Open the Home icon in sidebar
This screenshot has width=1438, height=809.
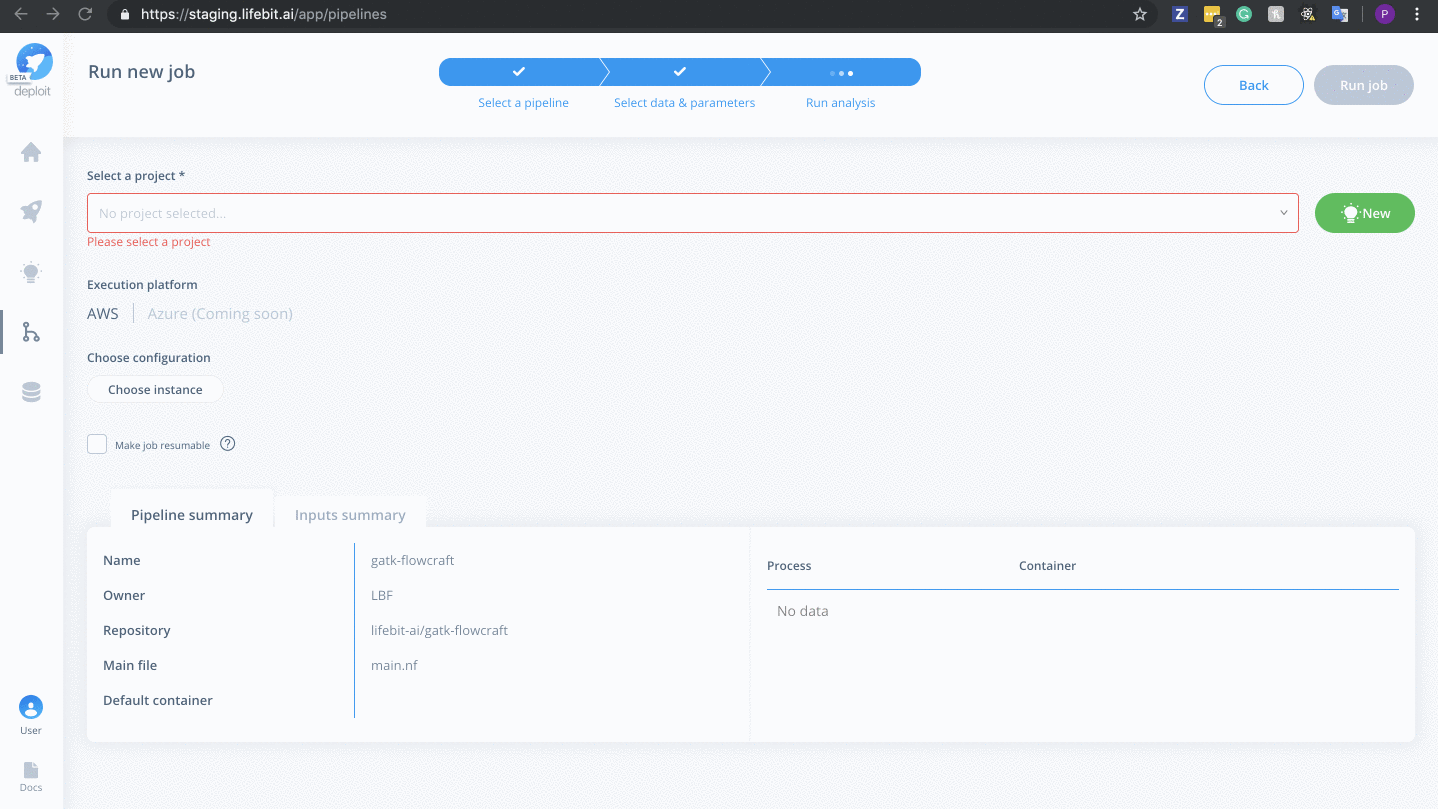pyautogui.click(x=31, y=152)
